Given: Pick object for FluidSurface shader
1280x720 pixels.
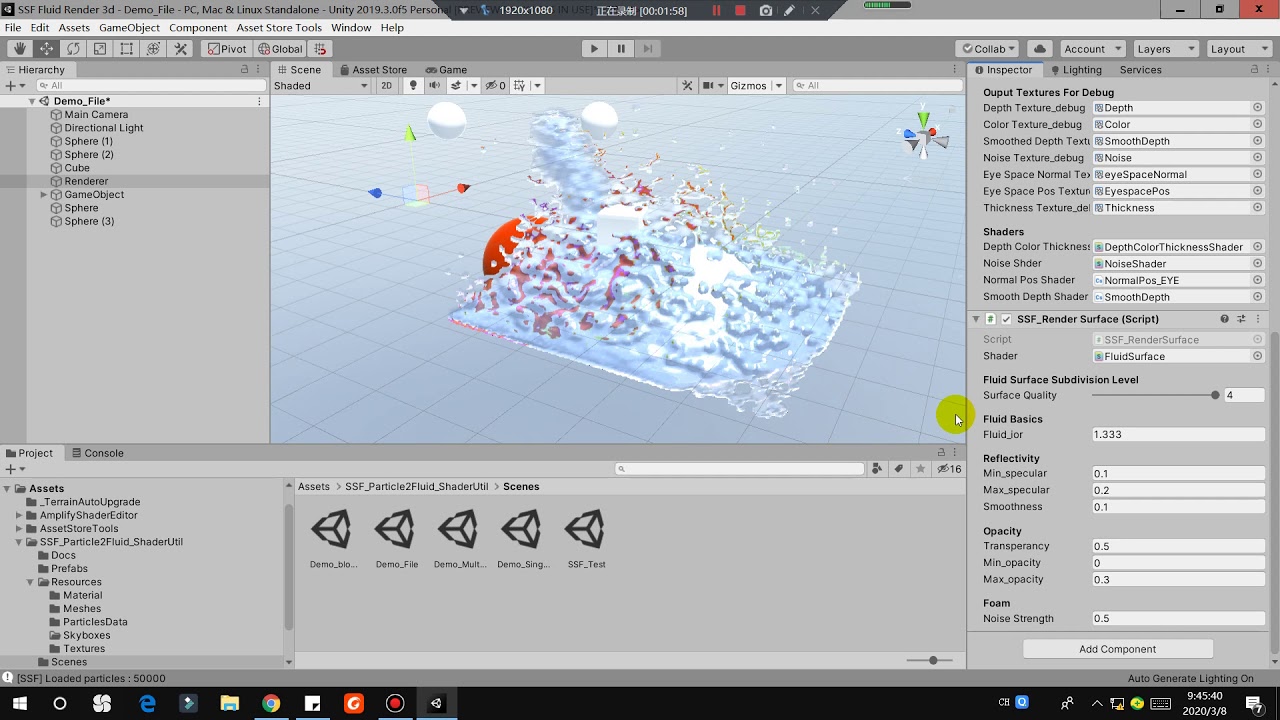Looking at the screenshot, I should point(1258,356).
